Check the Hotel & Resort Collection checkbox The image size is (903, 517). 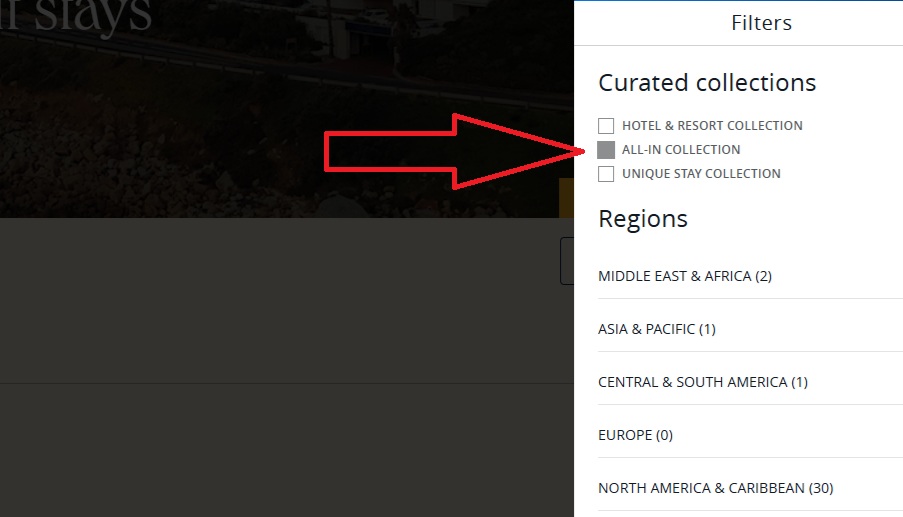(x=606, y=126)
